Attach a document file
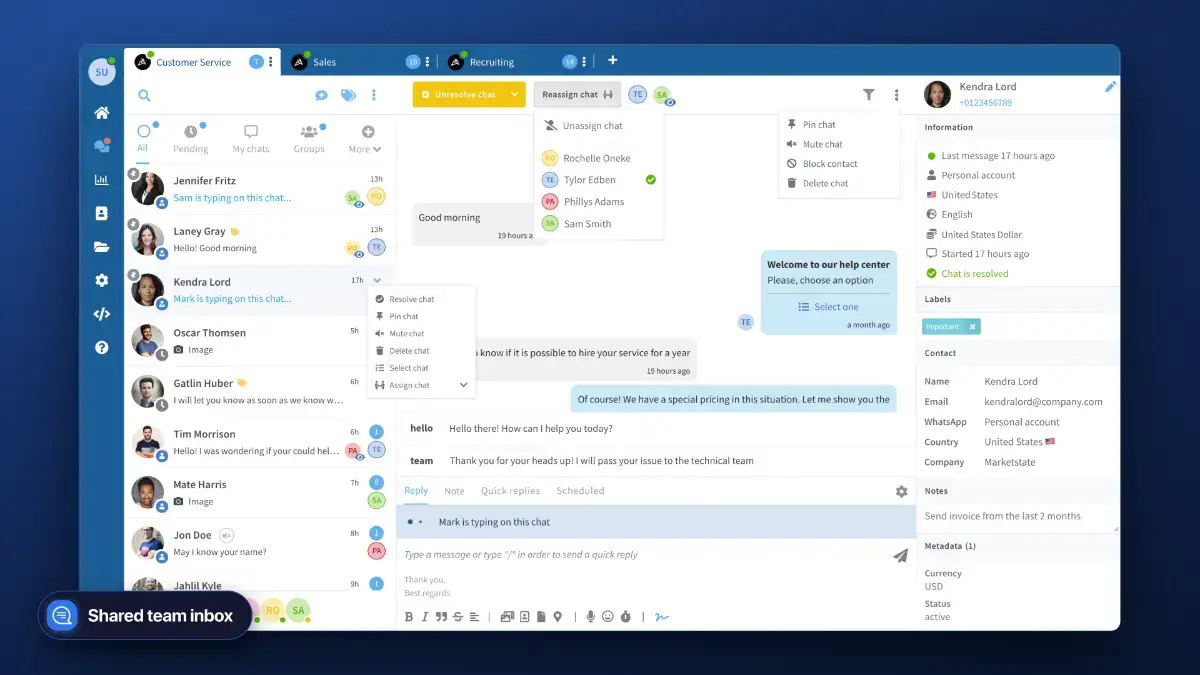The height and width of the screenshot is (675, 1200). 541,617
